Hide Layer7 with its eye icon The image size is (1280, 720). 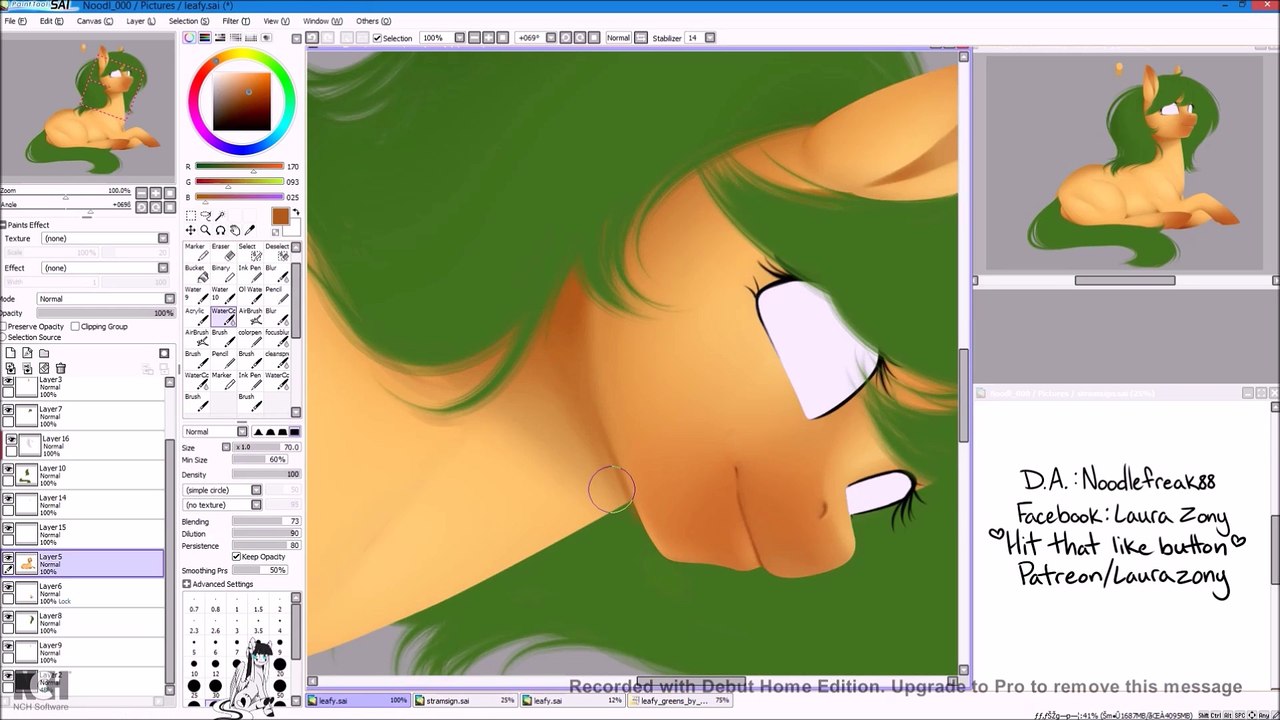pos(8,410)
